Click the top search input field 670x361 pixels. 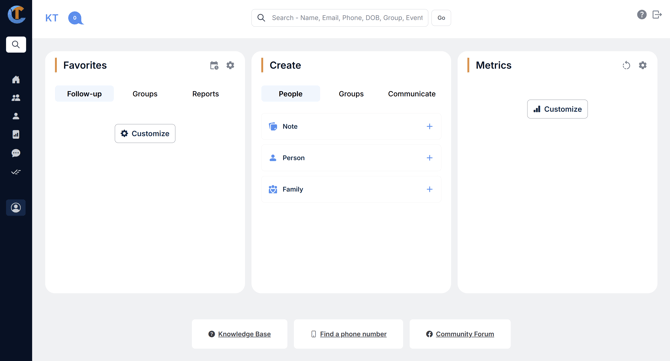(x=340, y=18)
